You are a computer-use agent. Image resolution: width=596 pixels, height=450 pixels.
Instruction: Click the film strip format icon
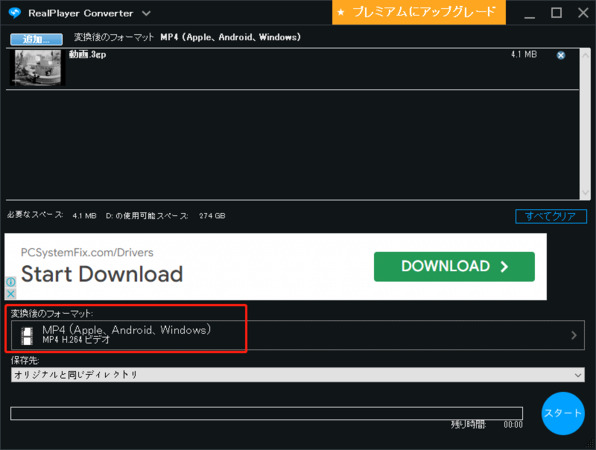[27, 336]
